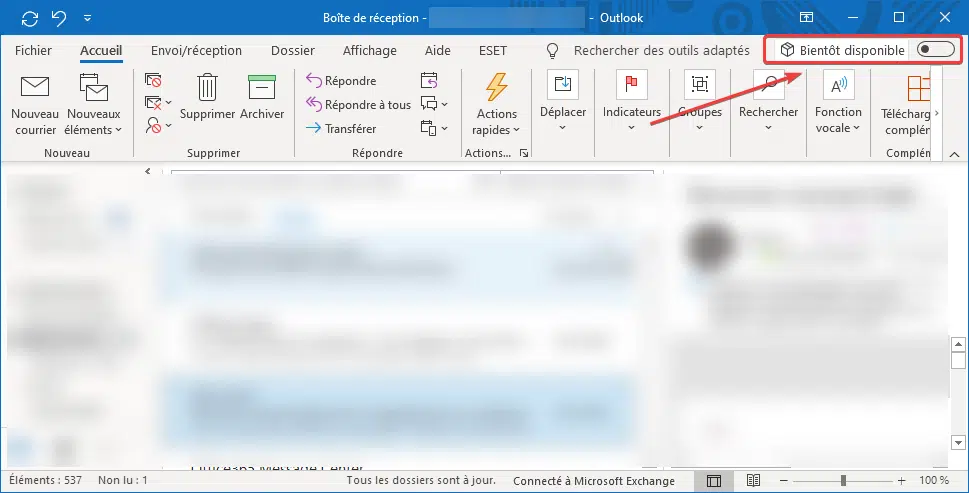This screenshot has height=493, width=969.
Task: Click the Archiver box icon
Action: (261, 97)
